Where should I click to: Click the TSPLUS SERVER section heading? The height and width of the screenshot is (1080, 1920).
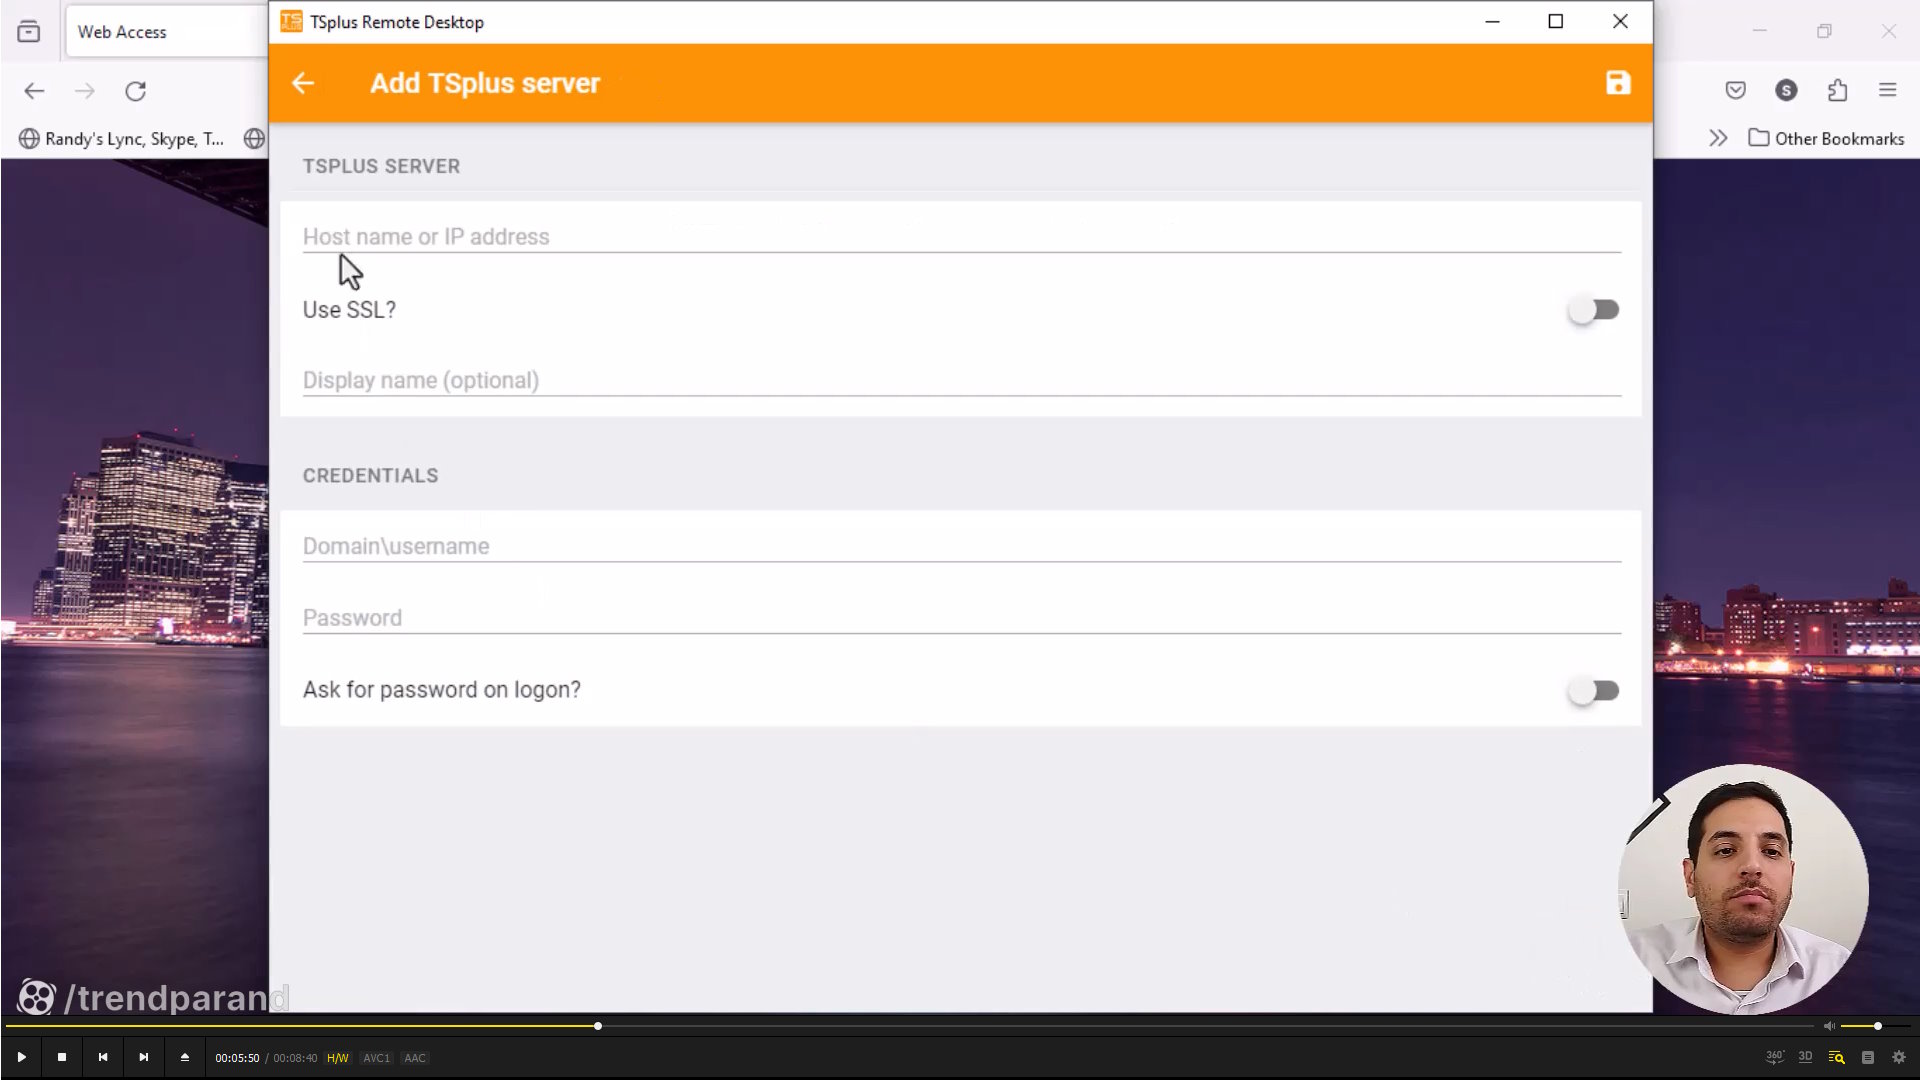381,166
